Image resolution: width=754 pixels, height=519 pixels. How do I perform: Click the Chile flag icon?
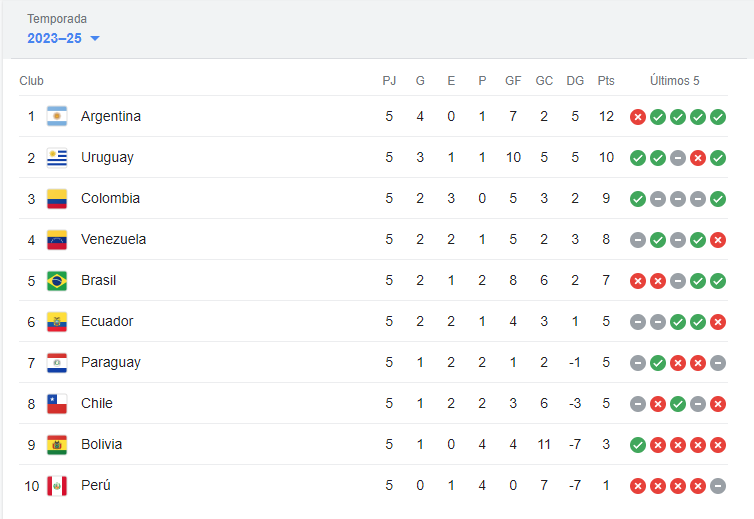click(57, 403)
